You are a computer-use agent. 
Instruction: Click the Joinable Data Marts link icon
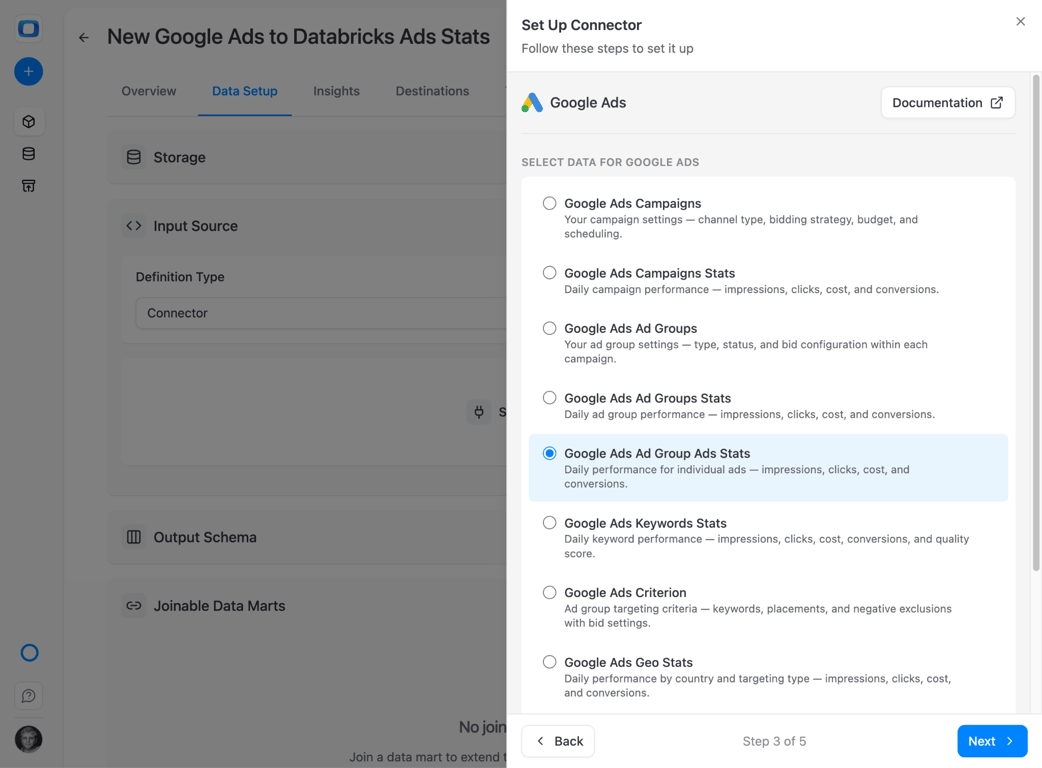tap(134, 606)
